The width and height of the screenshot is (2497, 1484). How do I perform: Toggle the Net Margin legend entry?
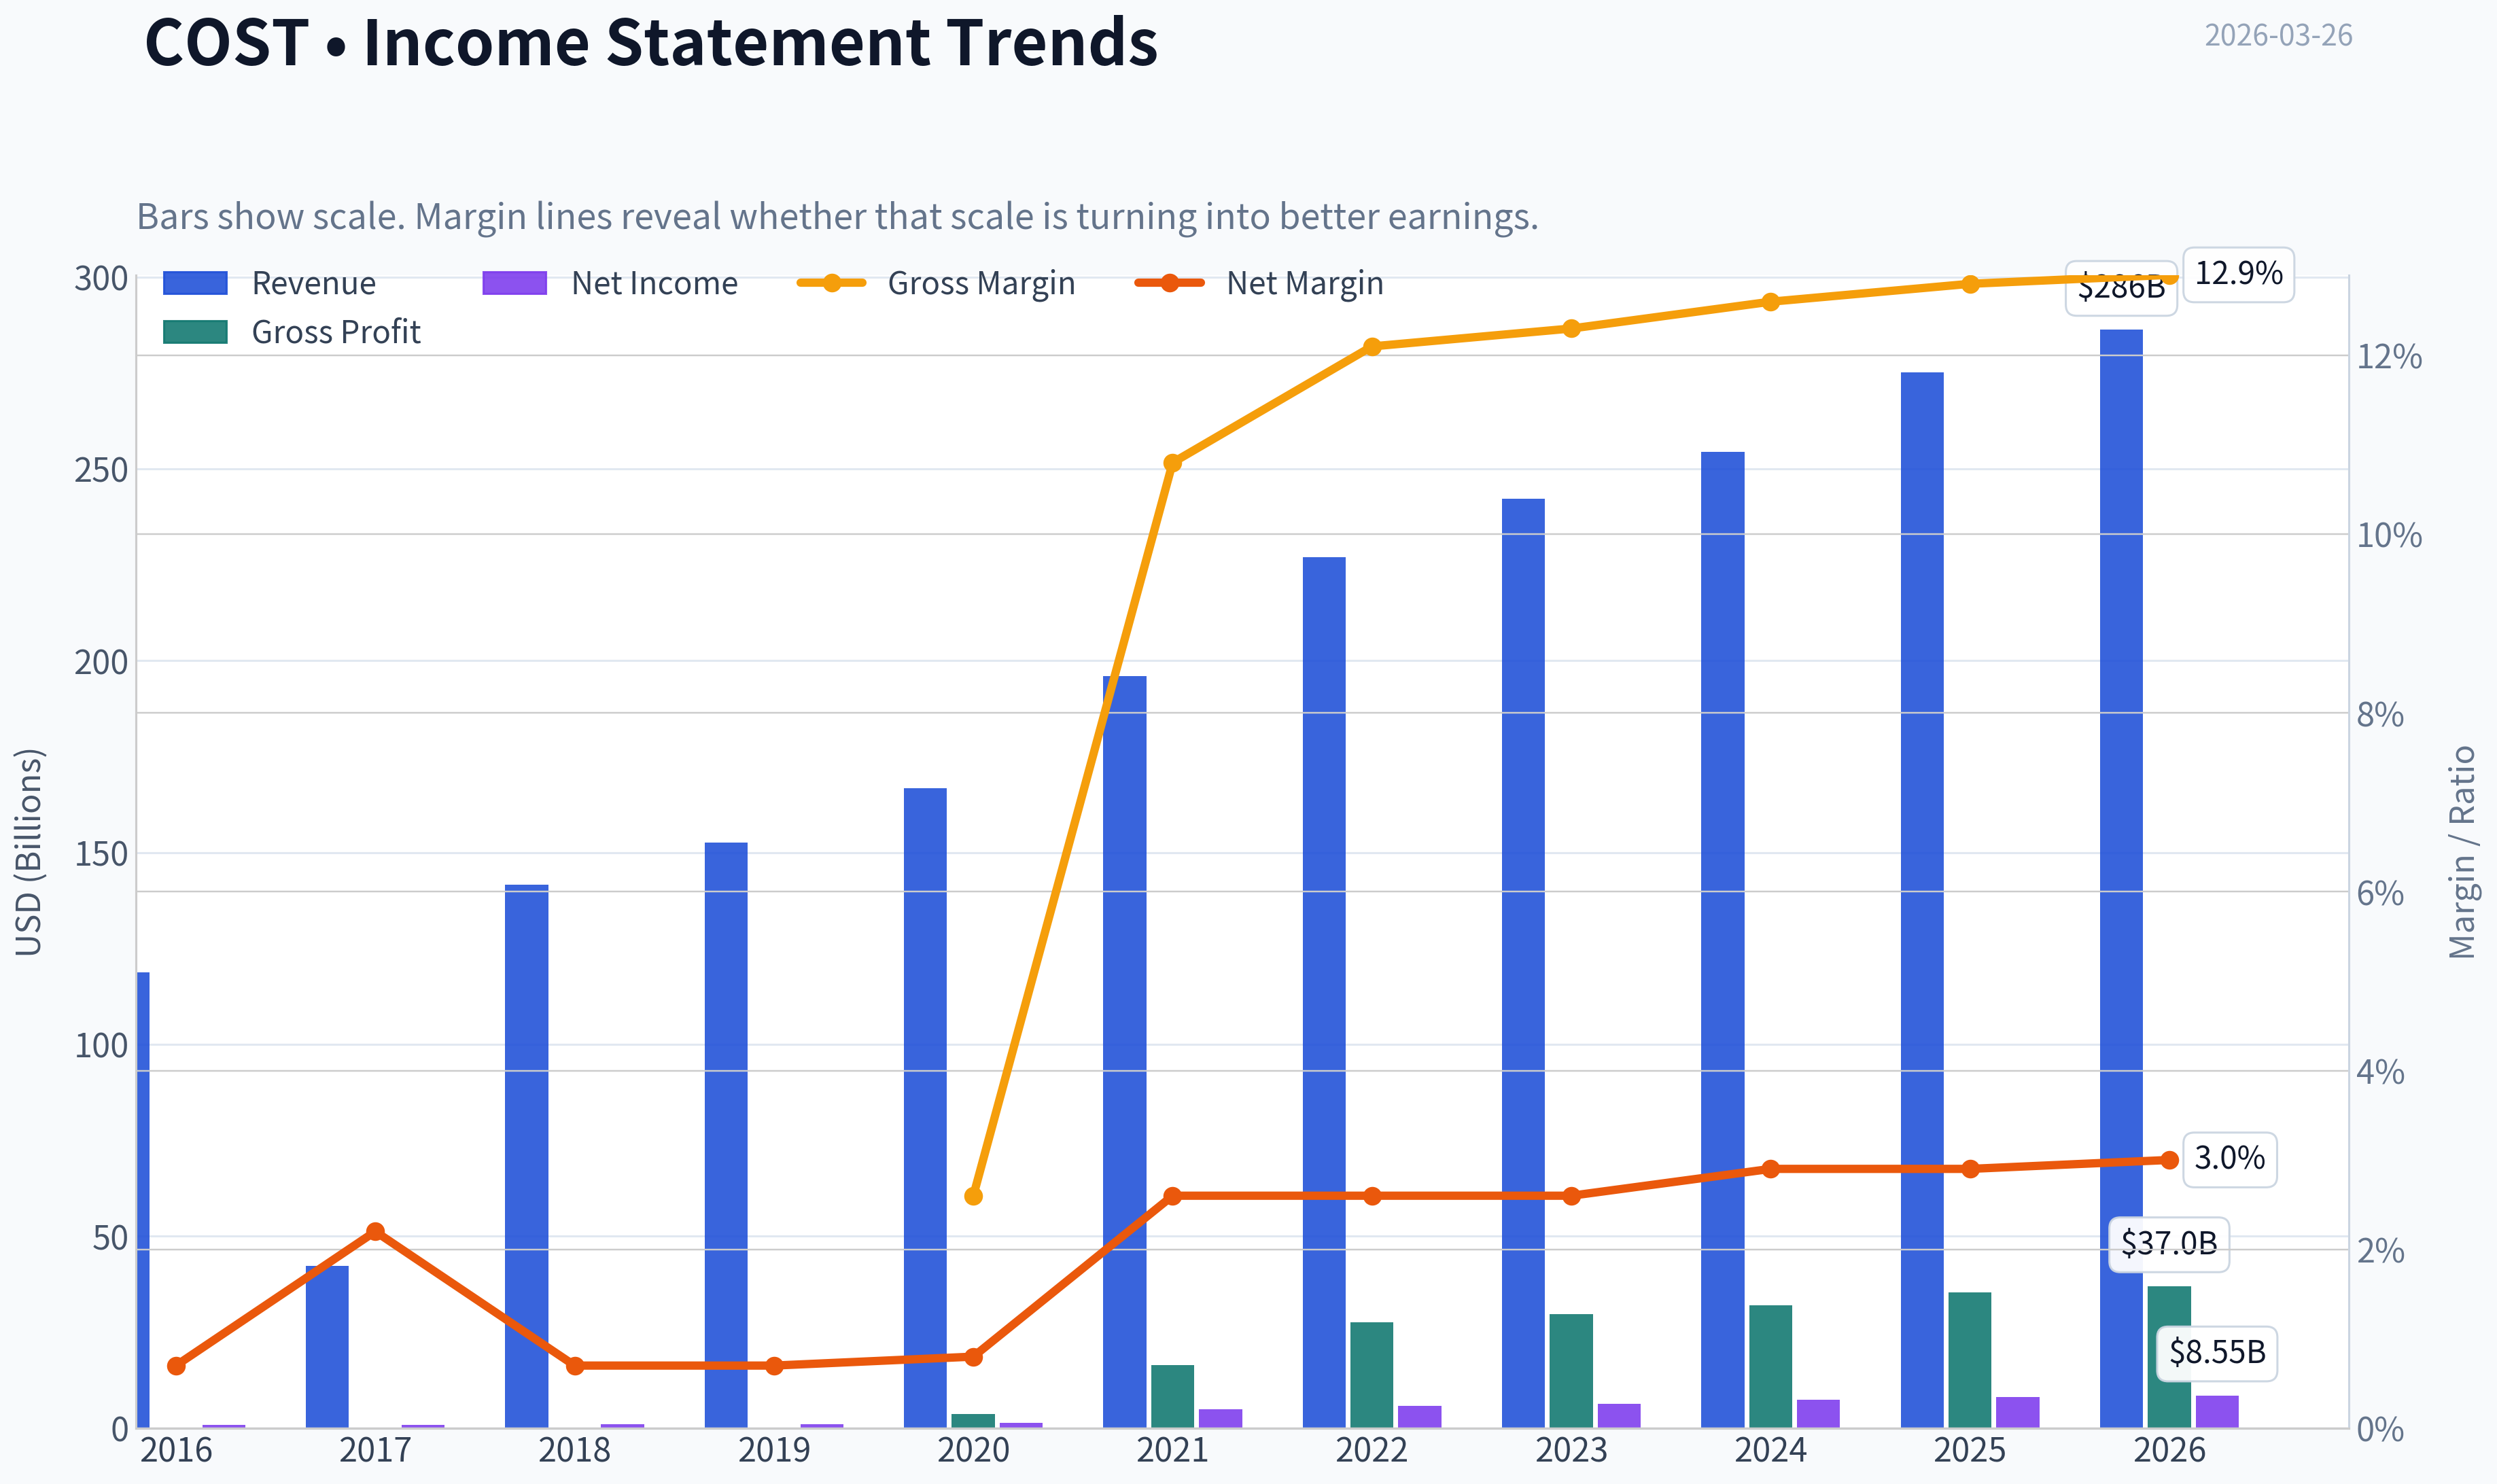1260,284
